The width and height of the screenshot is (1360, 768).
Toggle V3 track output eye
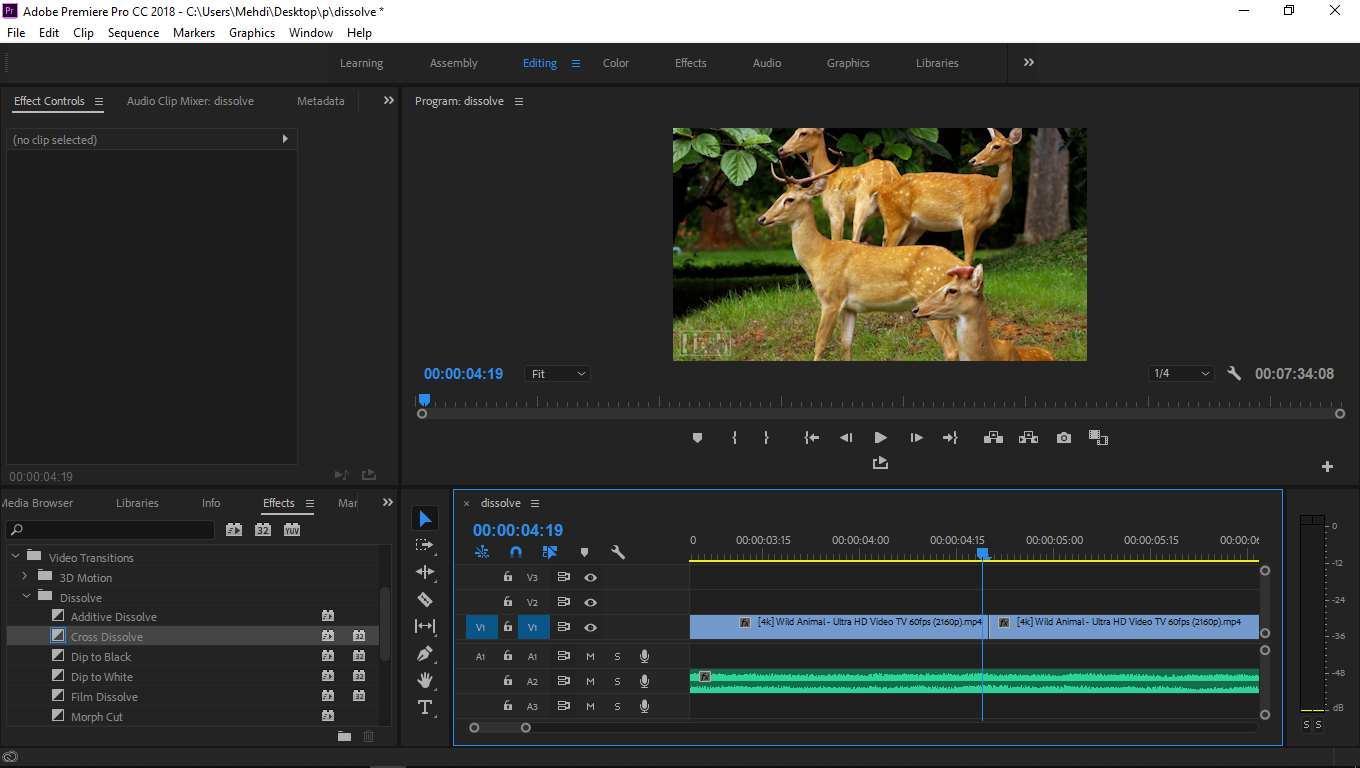pyautogui.click(x=591, y=577)
